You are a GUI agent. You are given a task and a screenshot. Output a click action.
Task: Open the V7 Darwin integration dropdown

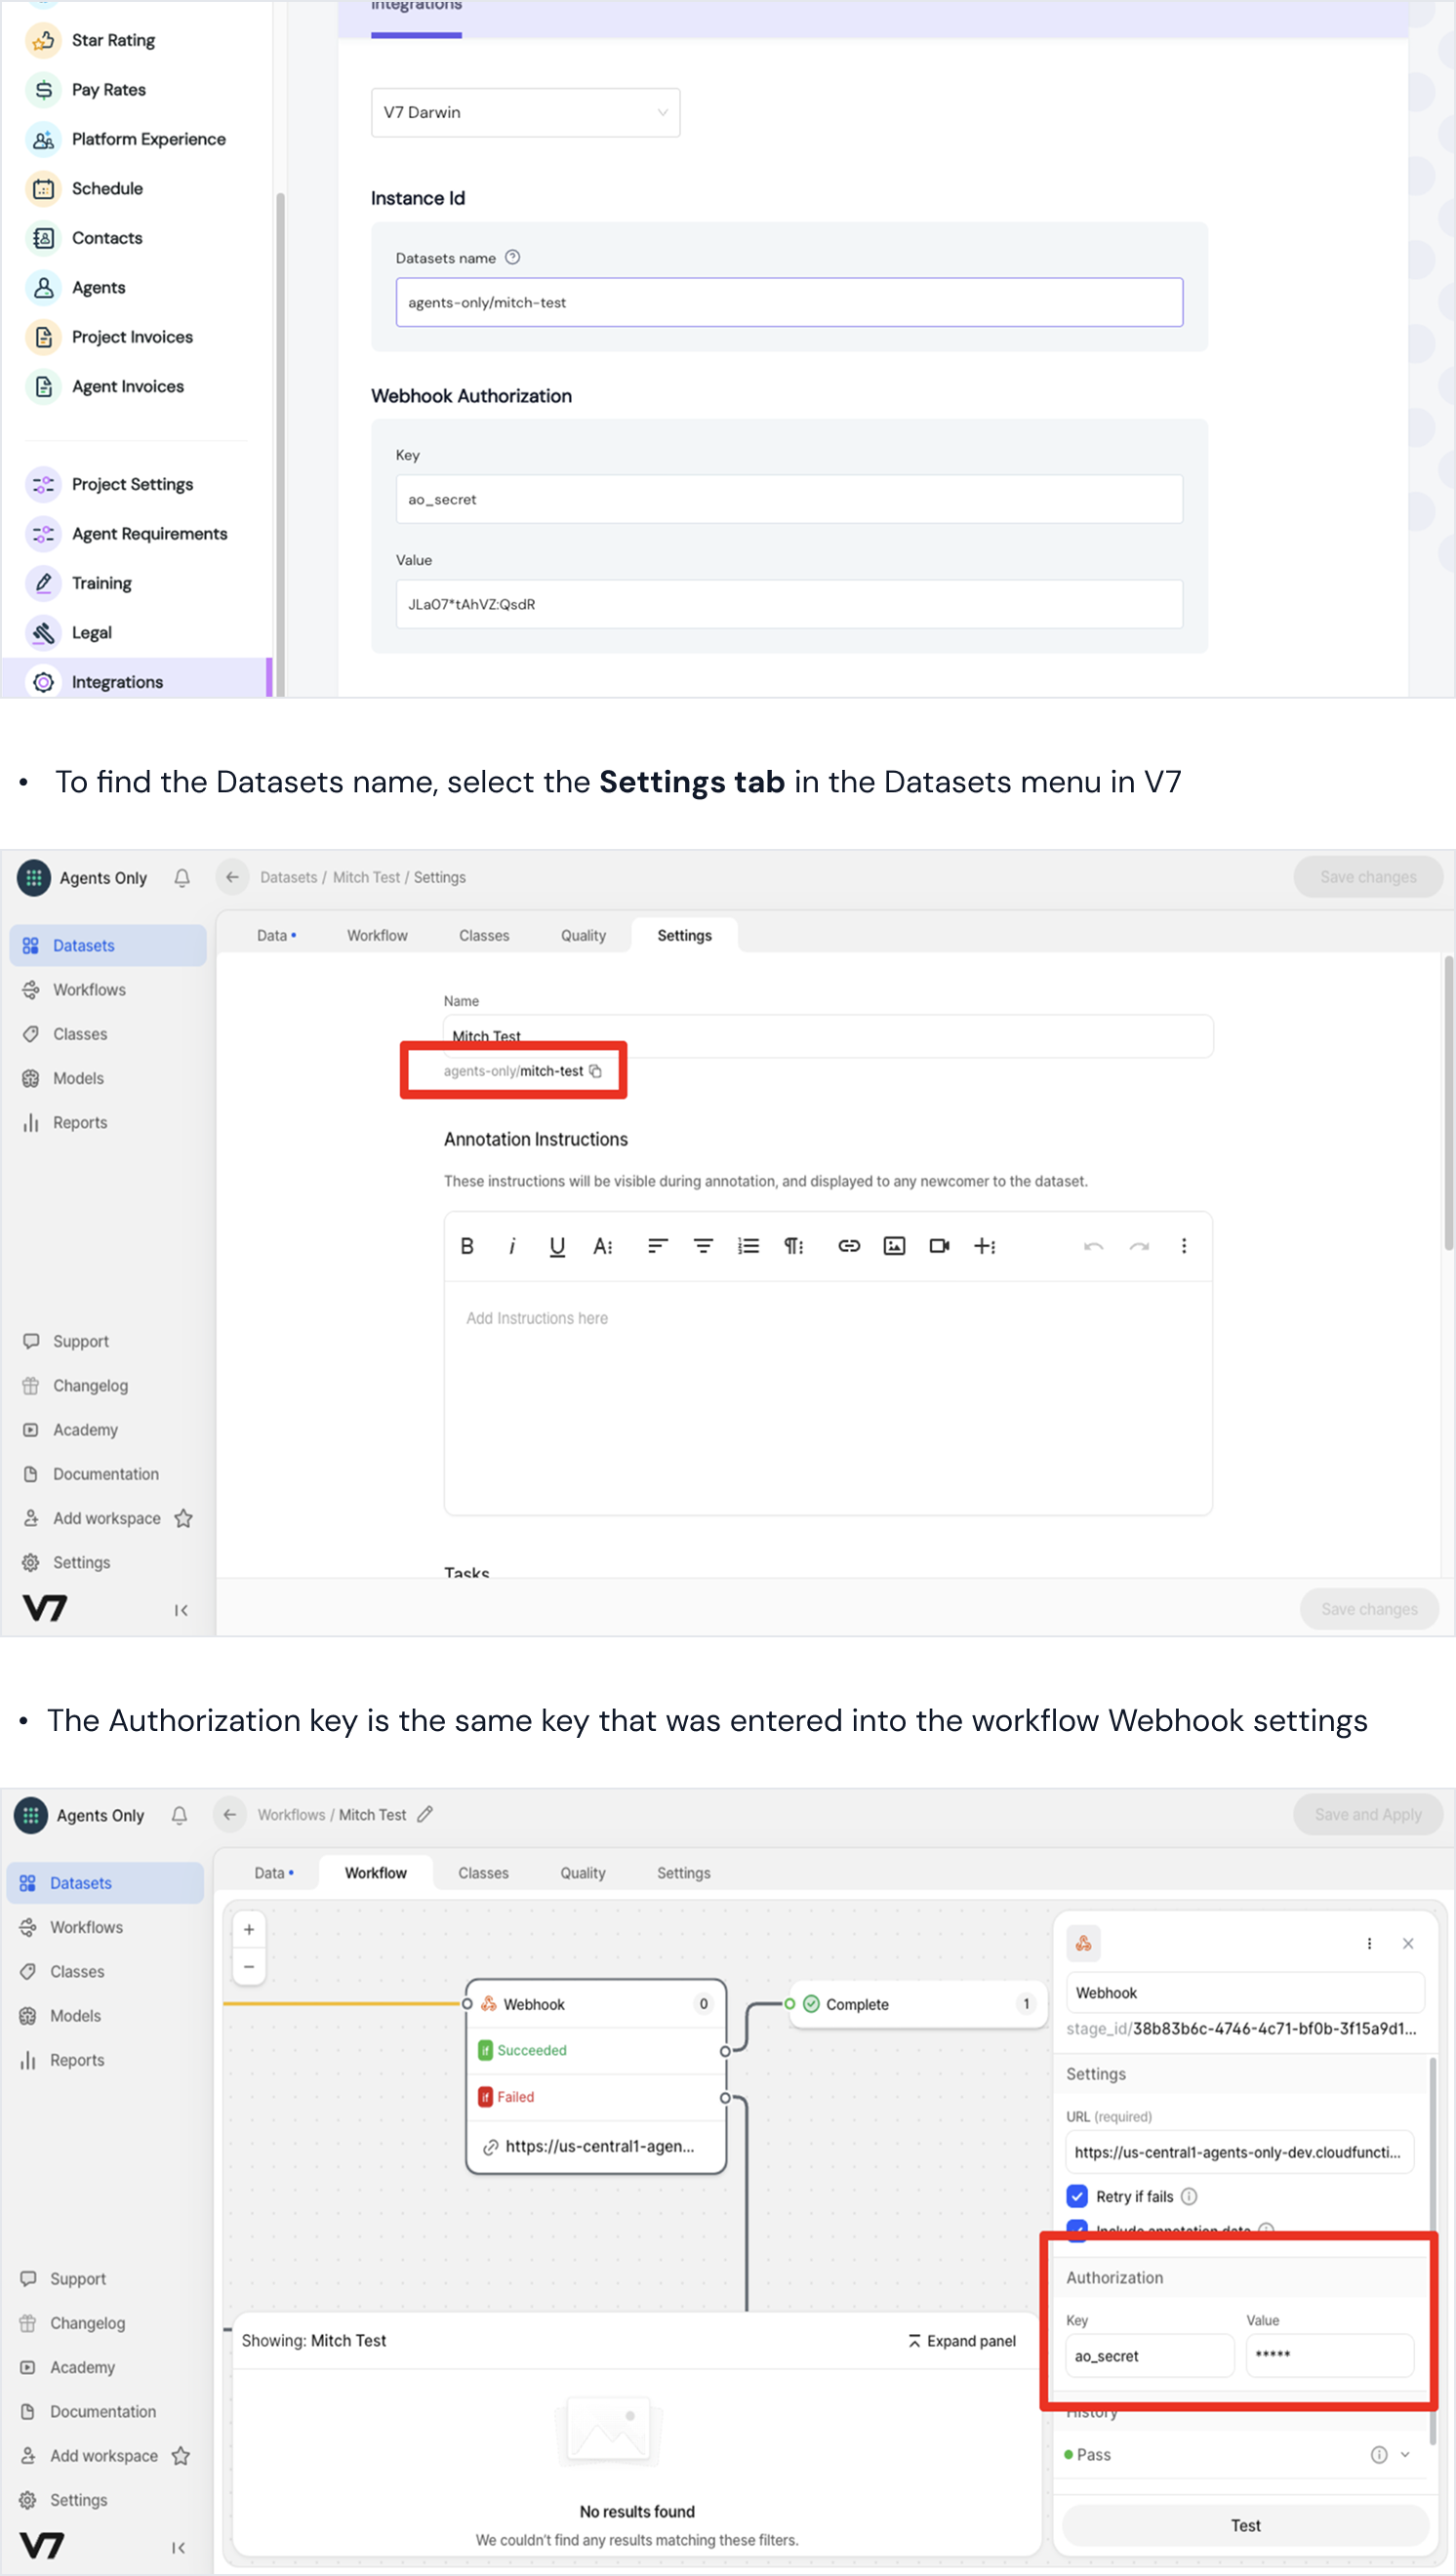[x=525, y=112]
